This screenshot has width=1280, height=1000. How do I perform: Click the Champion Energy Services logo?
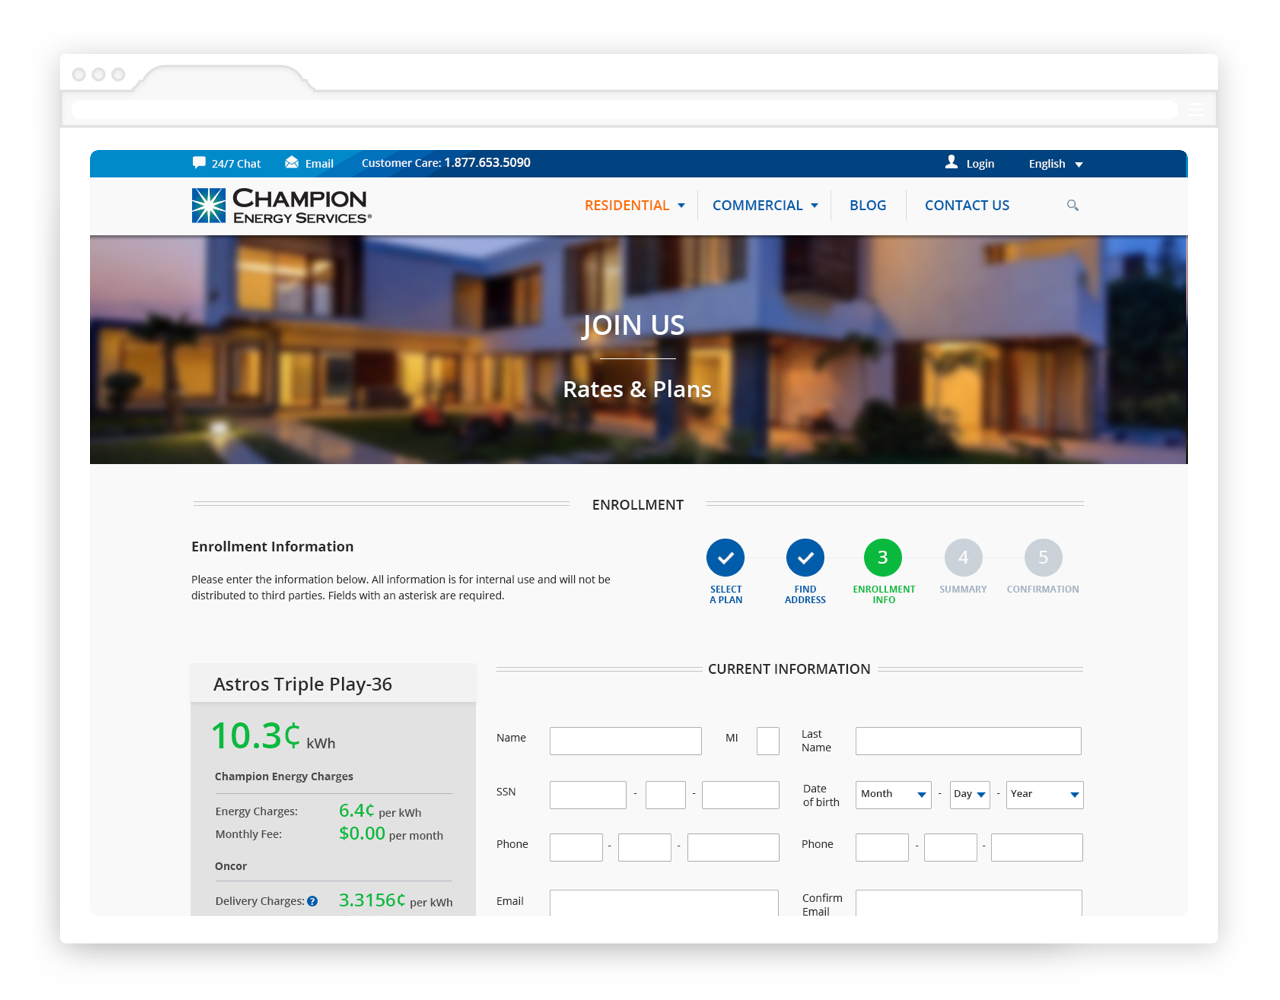click(282, 205)
